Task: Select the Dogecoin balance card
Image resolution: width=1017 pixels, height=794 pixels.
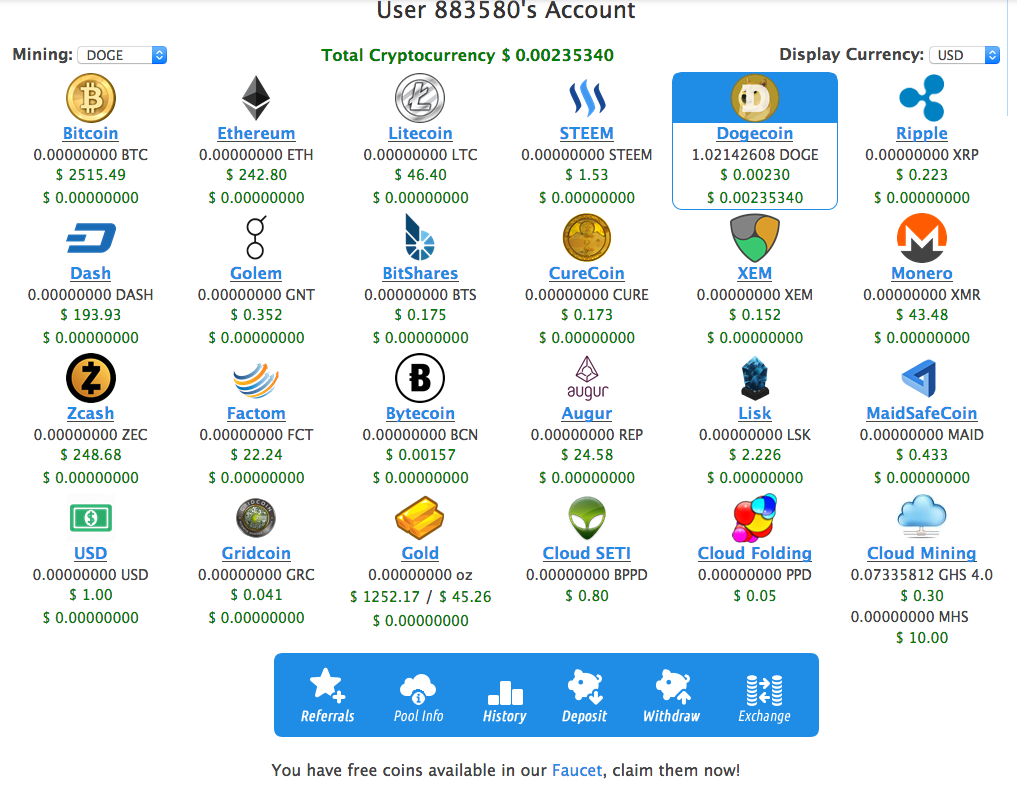Action: pos(755,140)
